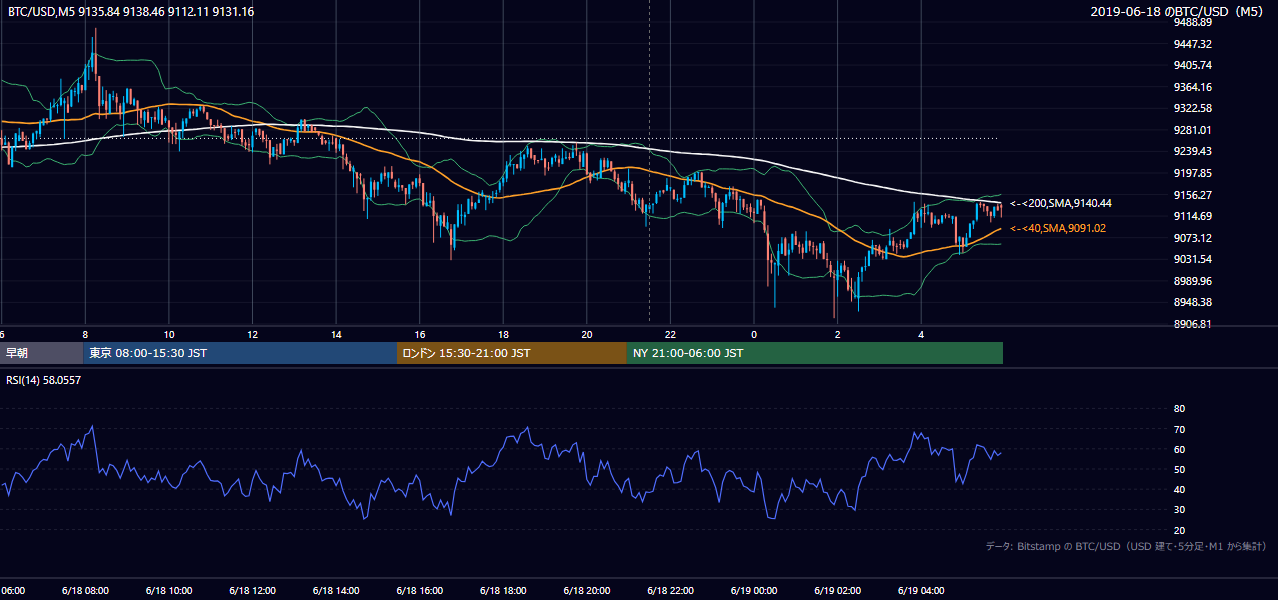Click the 6/18 08:00 time axis label
Viewport: 1278px width, 600px height.
[x=84, y=590]
